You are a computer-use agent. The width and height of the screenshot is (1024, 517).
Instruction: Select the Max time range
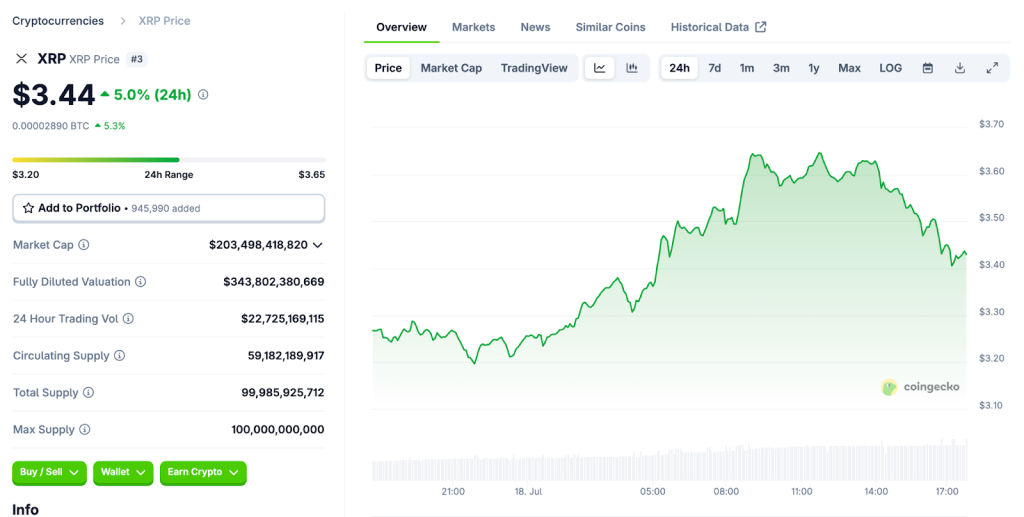click(850, 68)
